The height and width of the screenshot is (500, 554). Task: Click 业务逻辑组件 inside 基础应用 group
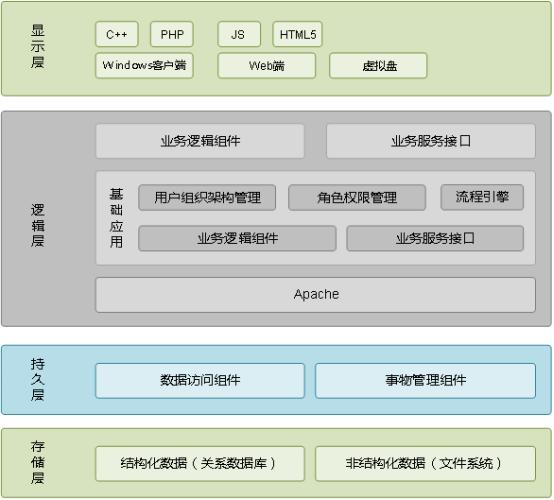point(237,239)
